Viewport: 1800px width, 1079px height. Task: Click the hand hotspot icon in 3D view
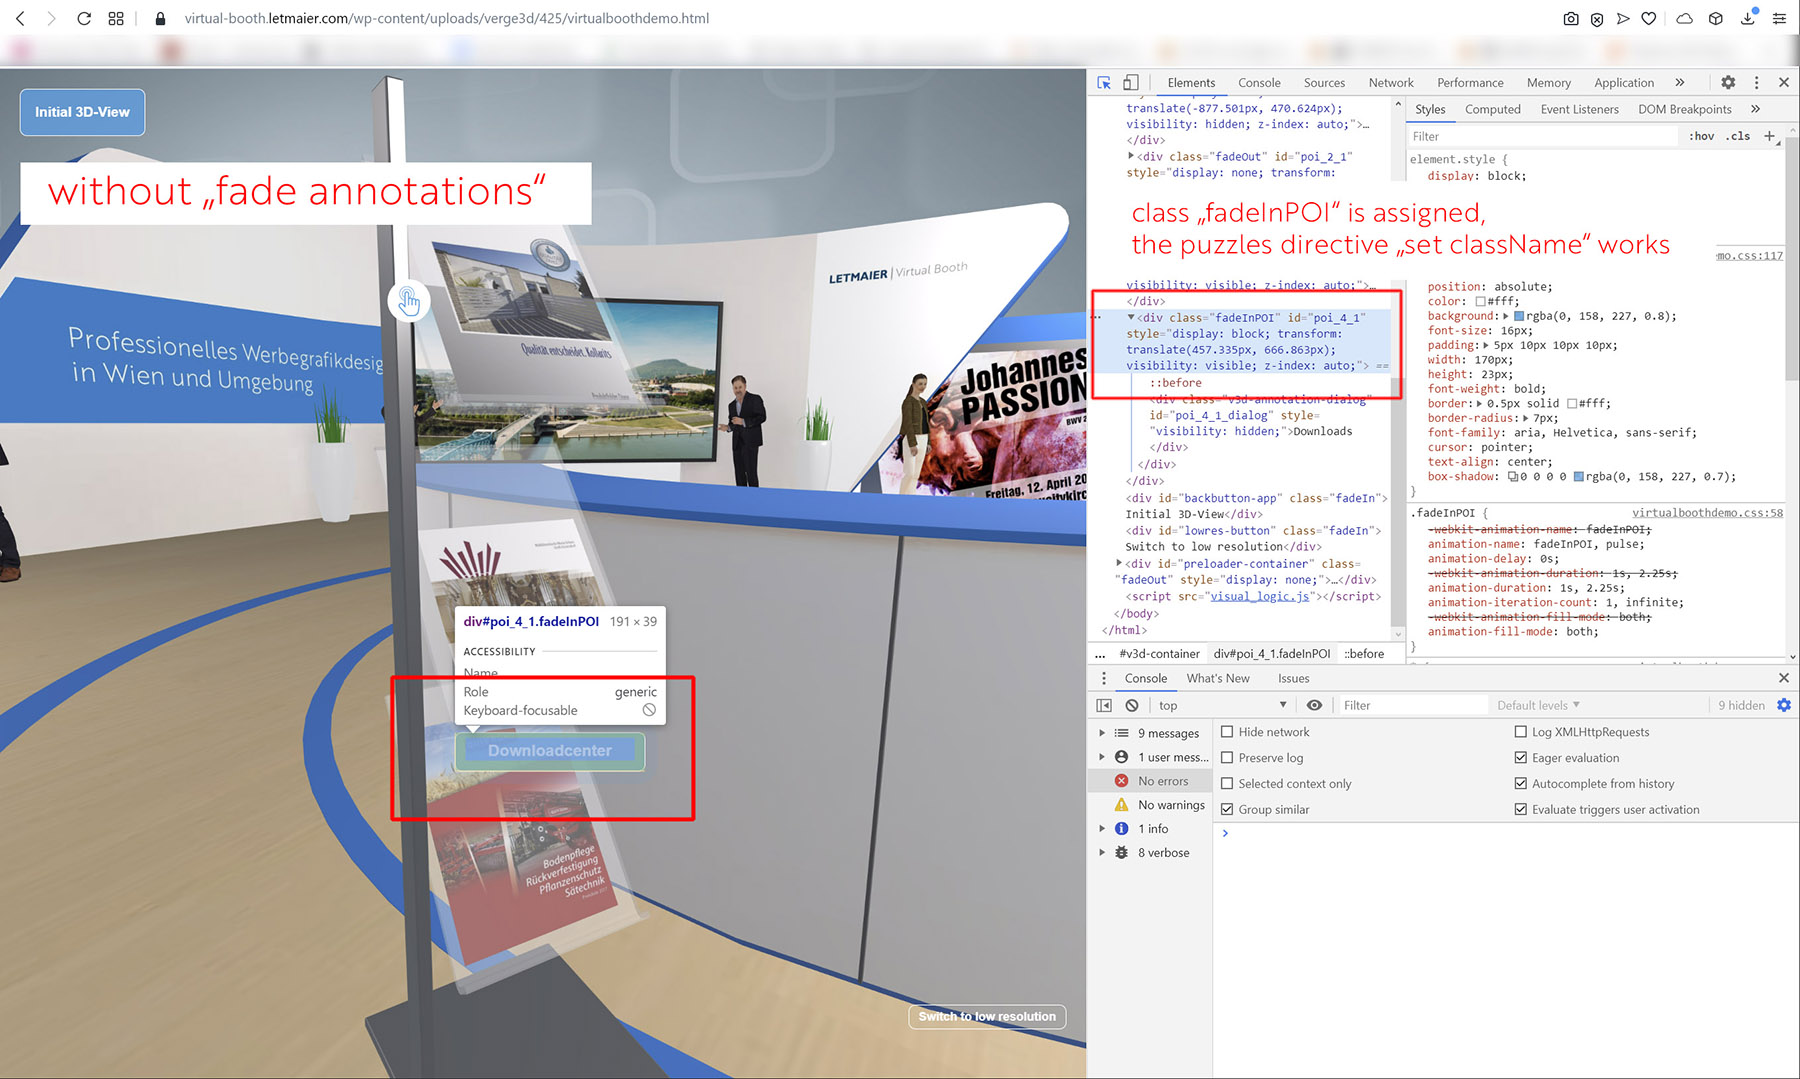coord(409,301)
